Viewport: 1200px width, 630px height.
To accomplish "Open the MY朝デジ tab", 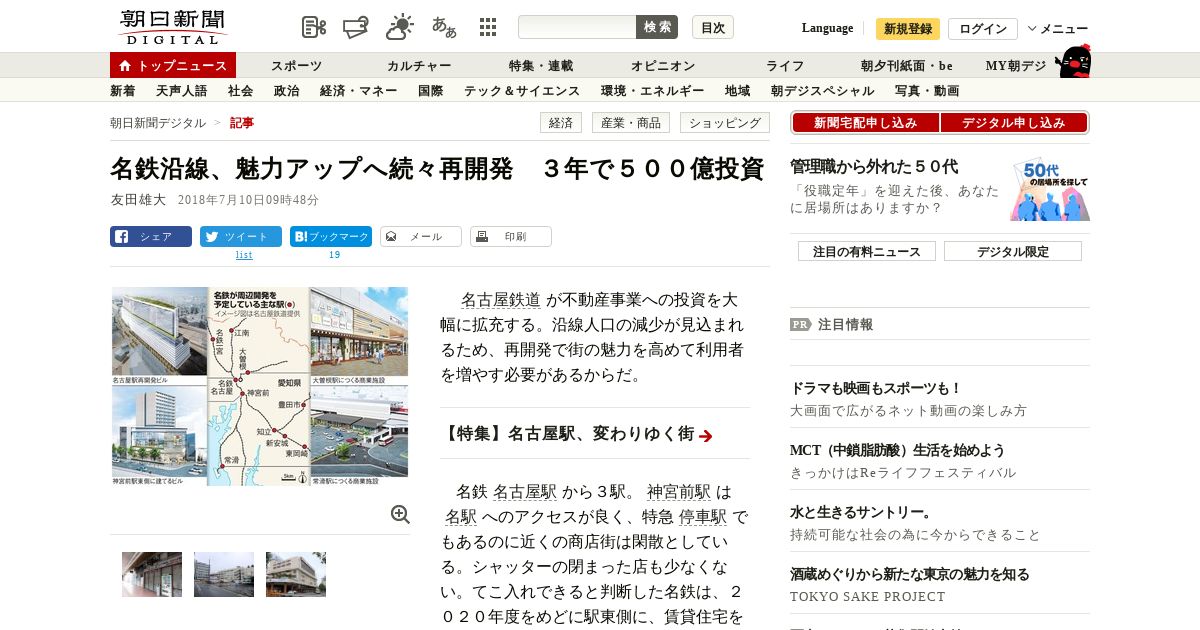I will tap(1016, 66).
